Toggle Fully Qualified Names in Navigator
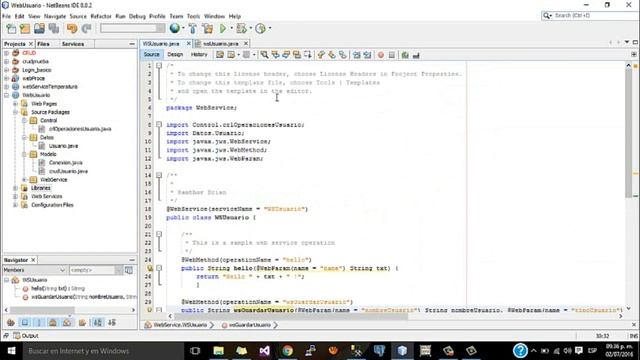The width and height of the screenshot is (640, 360). pos(82,322)
